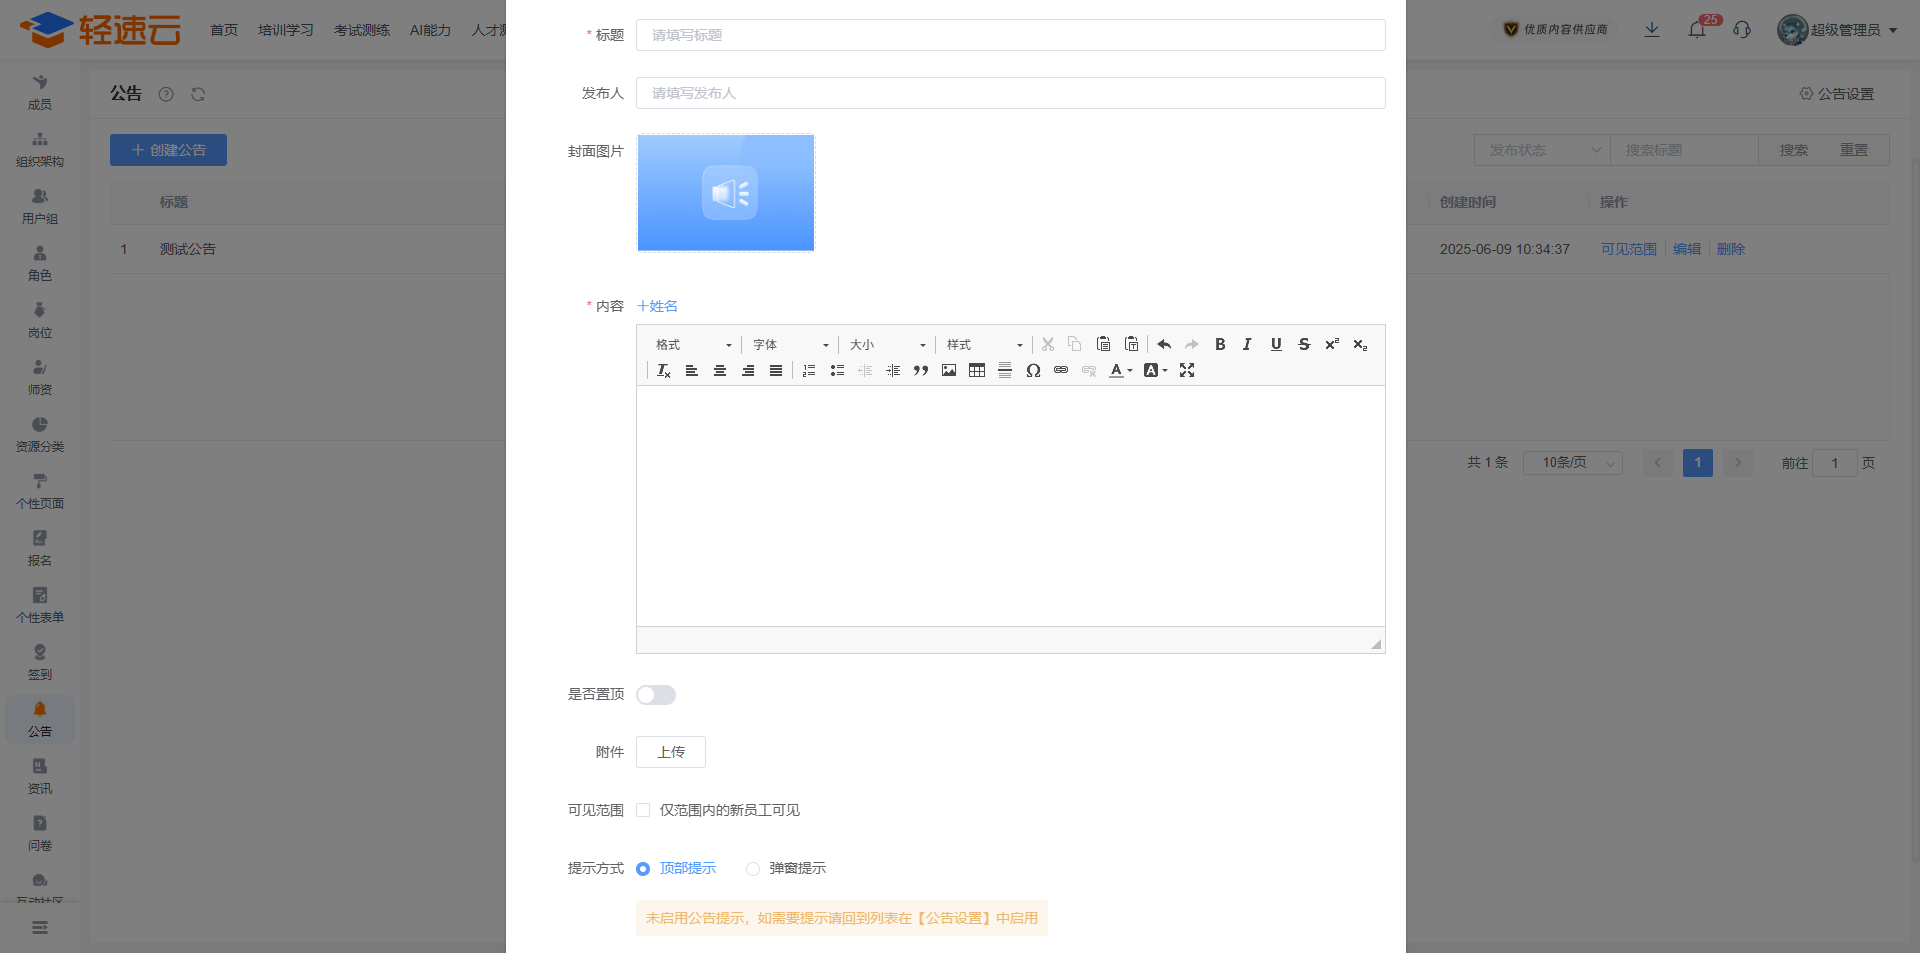
Task: Toggle bold formatting in the editor
Action: point(1220,344)
